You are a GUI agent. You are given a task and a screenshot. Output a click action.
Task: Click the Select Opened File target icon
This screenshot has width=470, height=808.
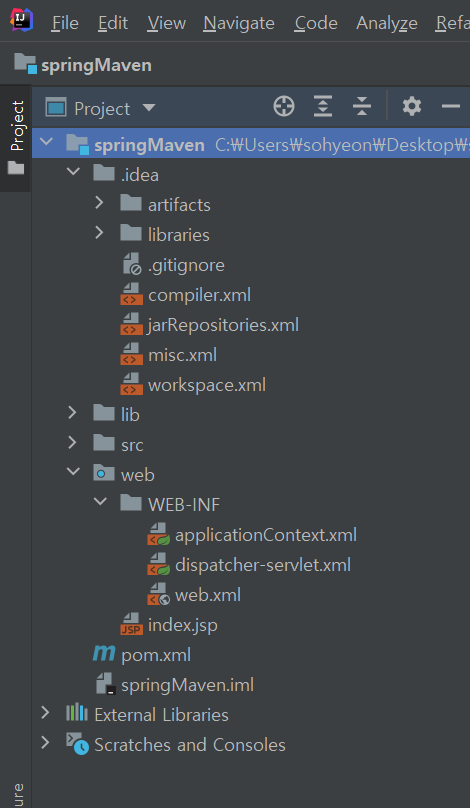coord(284,107)
